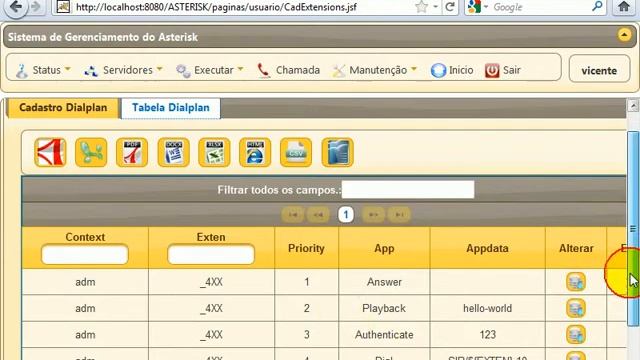Click 'Authenticate' App cell
The image size is (640, 360).
coord(384,335)
